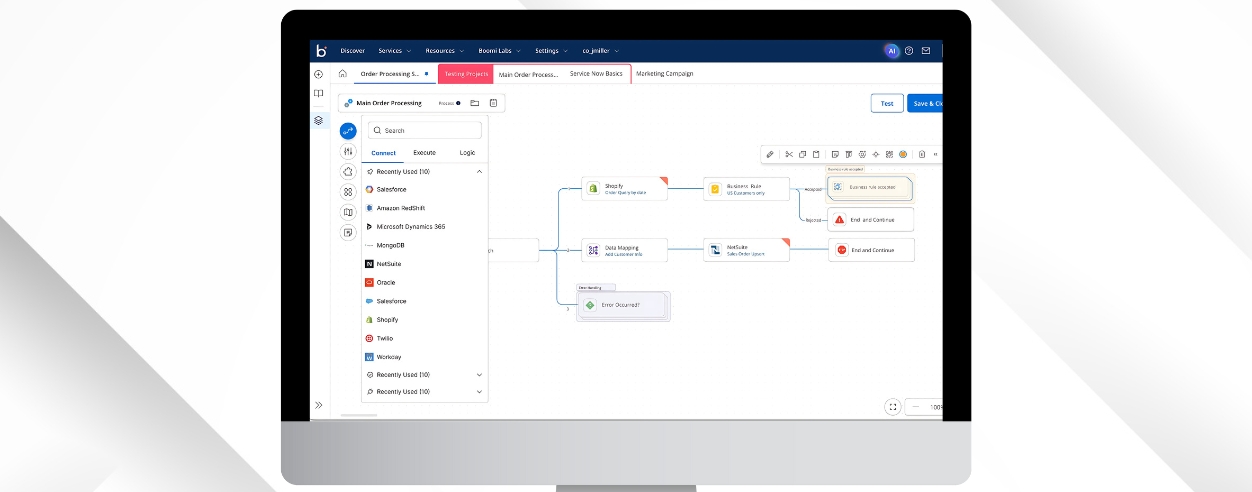Open the AI assistant icon
Screen dimensions: 1252x492
click(x=892, y=51)
